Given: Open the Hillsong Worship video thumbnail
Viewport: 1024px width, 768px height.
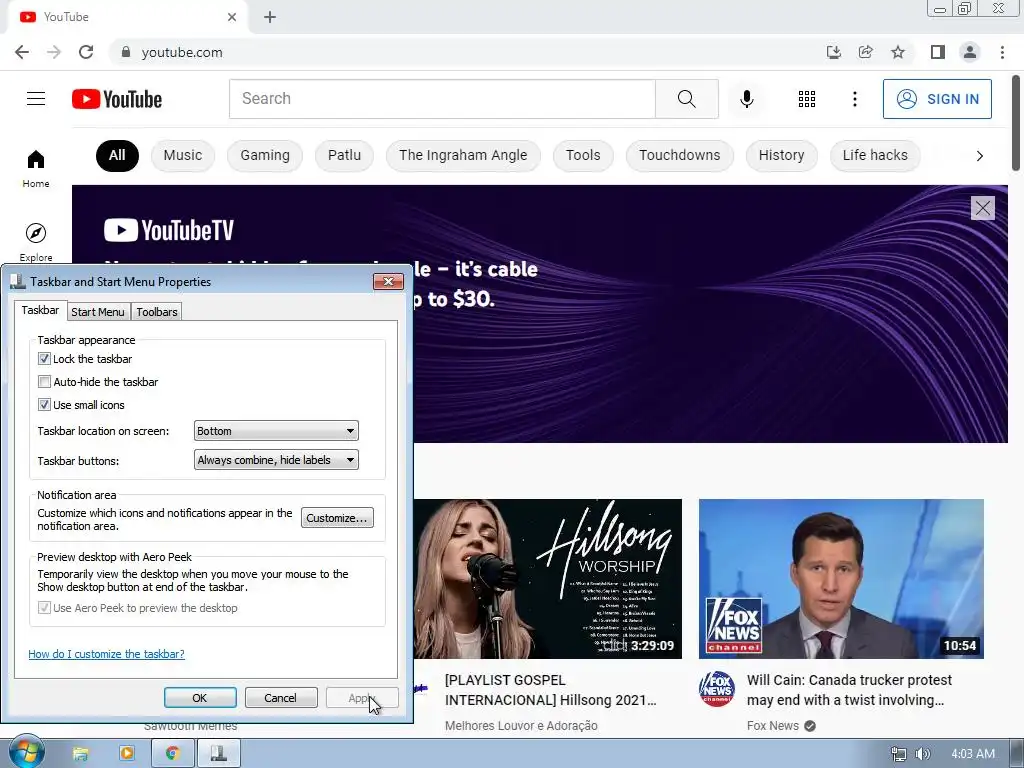Looking at the screenshot, I should click(547, 579).
